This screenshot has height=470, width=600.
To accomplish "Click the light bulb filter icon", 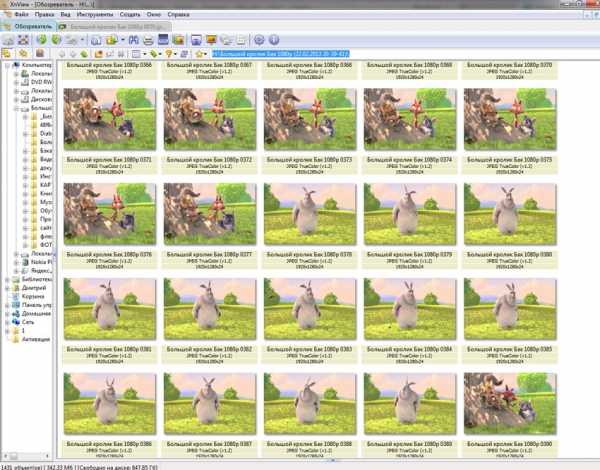I will point(168,54).
